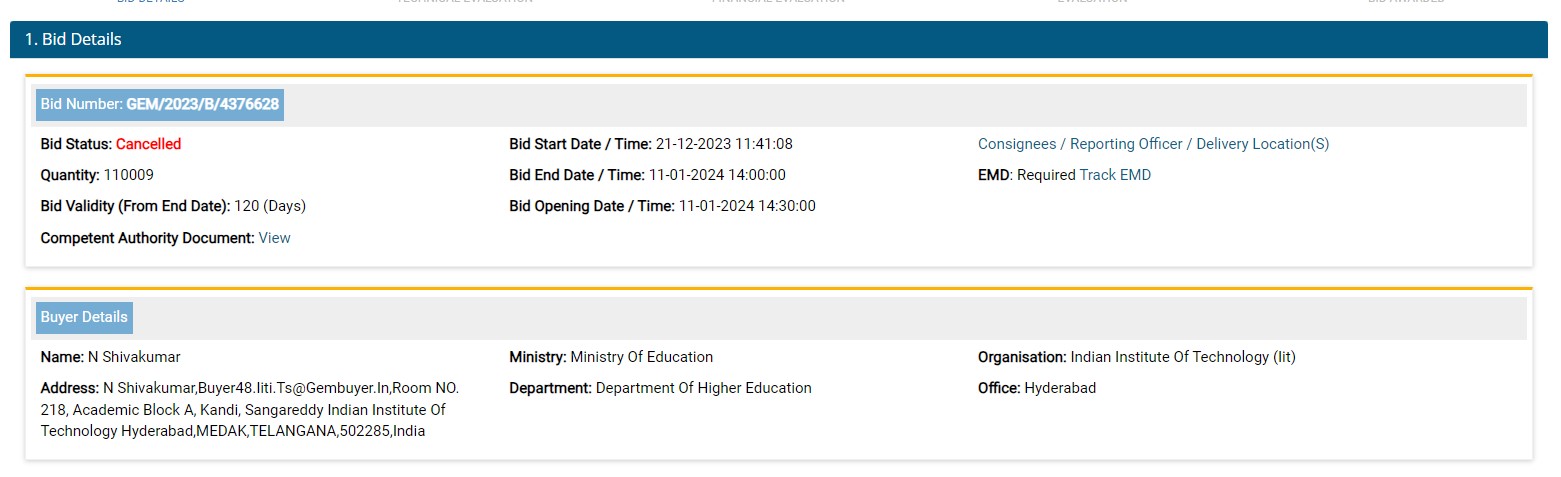Image resolution: width=1561 pixels, height=477 pixels.
Task: Click the Office value Hyderabad
Action: click(x=1060, y=388)
